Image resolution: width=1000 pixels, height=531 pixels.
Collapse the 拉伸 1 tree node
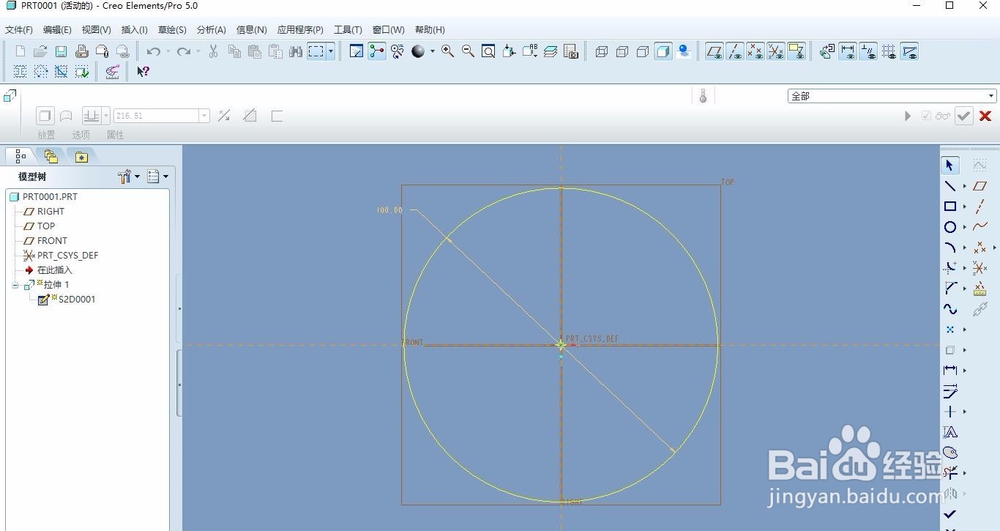point(15,285)
